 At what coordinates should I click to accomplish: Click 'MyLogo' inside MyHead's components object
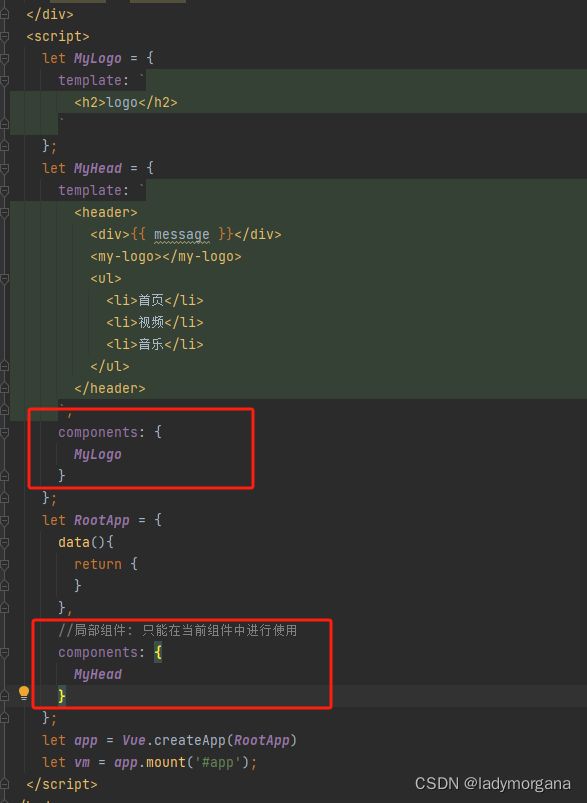[97, 454]
